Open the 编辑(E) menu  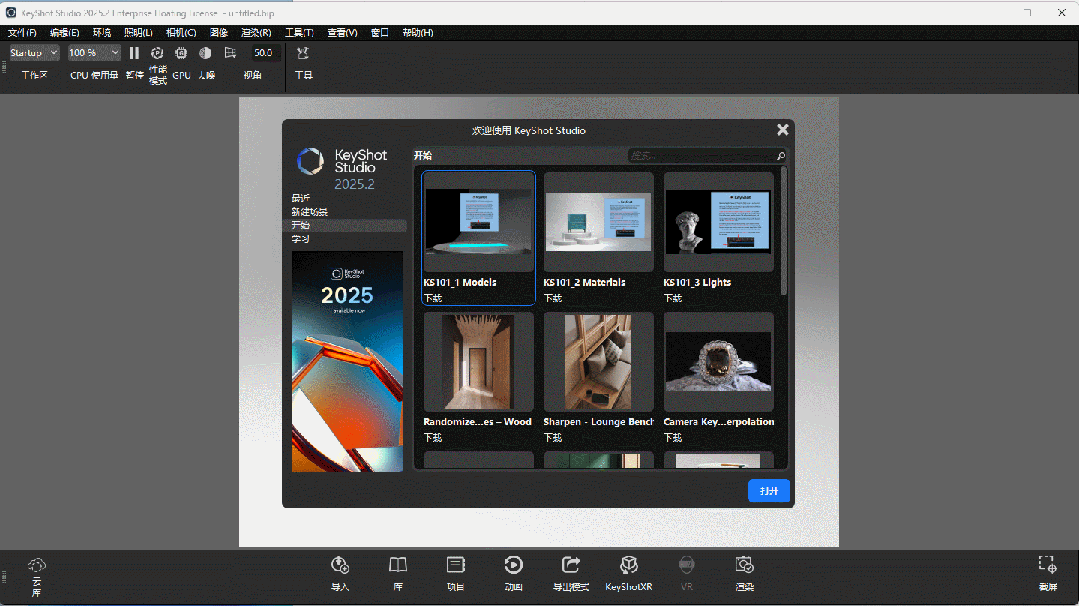tap(64, 32)
